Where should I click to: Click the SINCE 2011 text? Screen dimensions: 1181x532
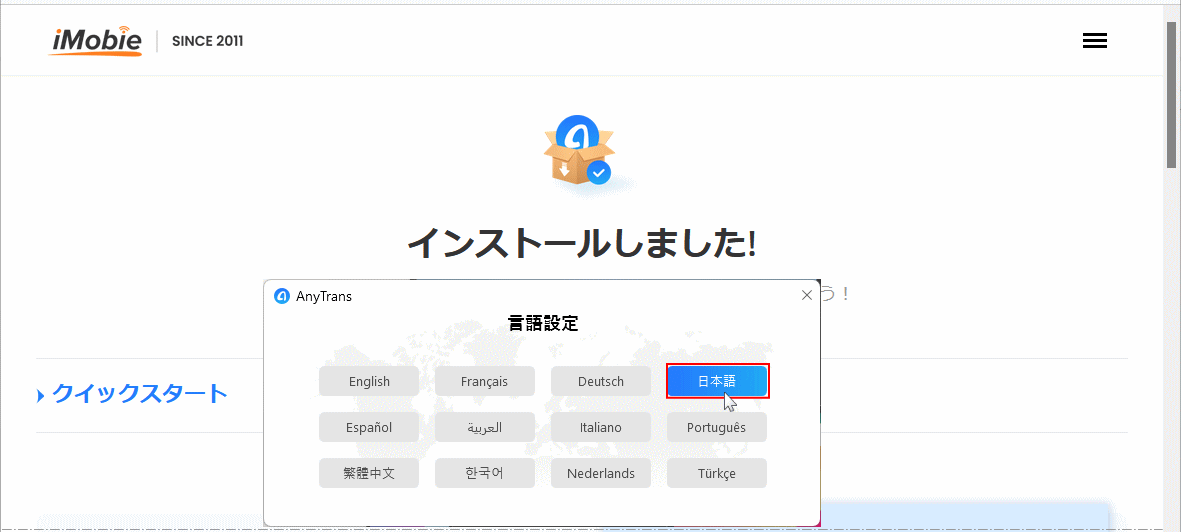click(x=207, y=41)
